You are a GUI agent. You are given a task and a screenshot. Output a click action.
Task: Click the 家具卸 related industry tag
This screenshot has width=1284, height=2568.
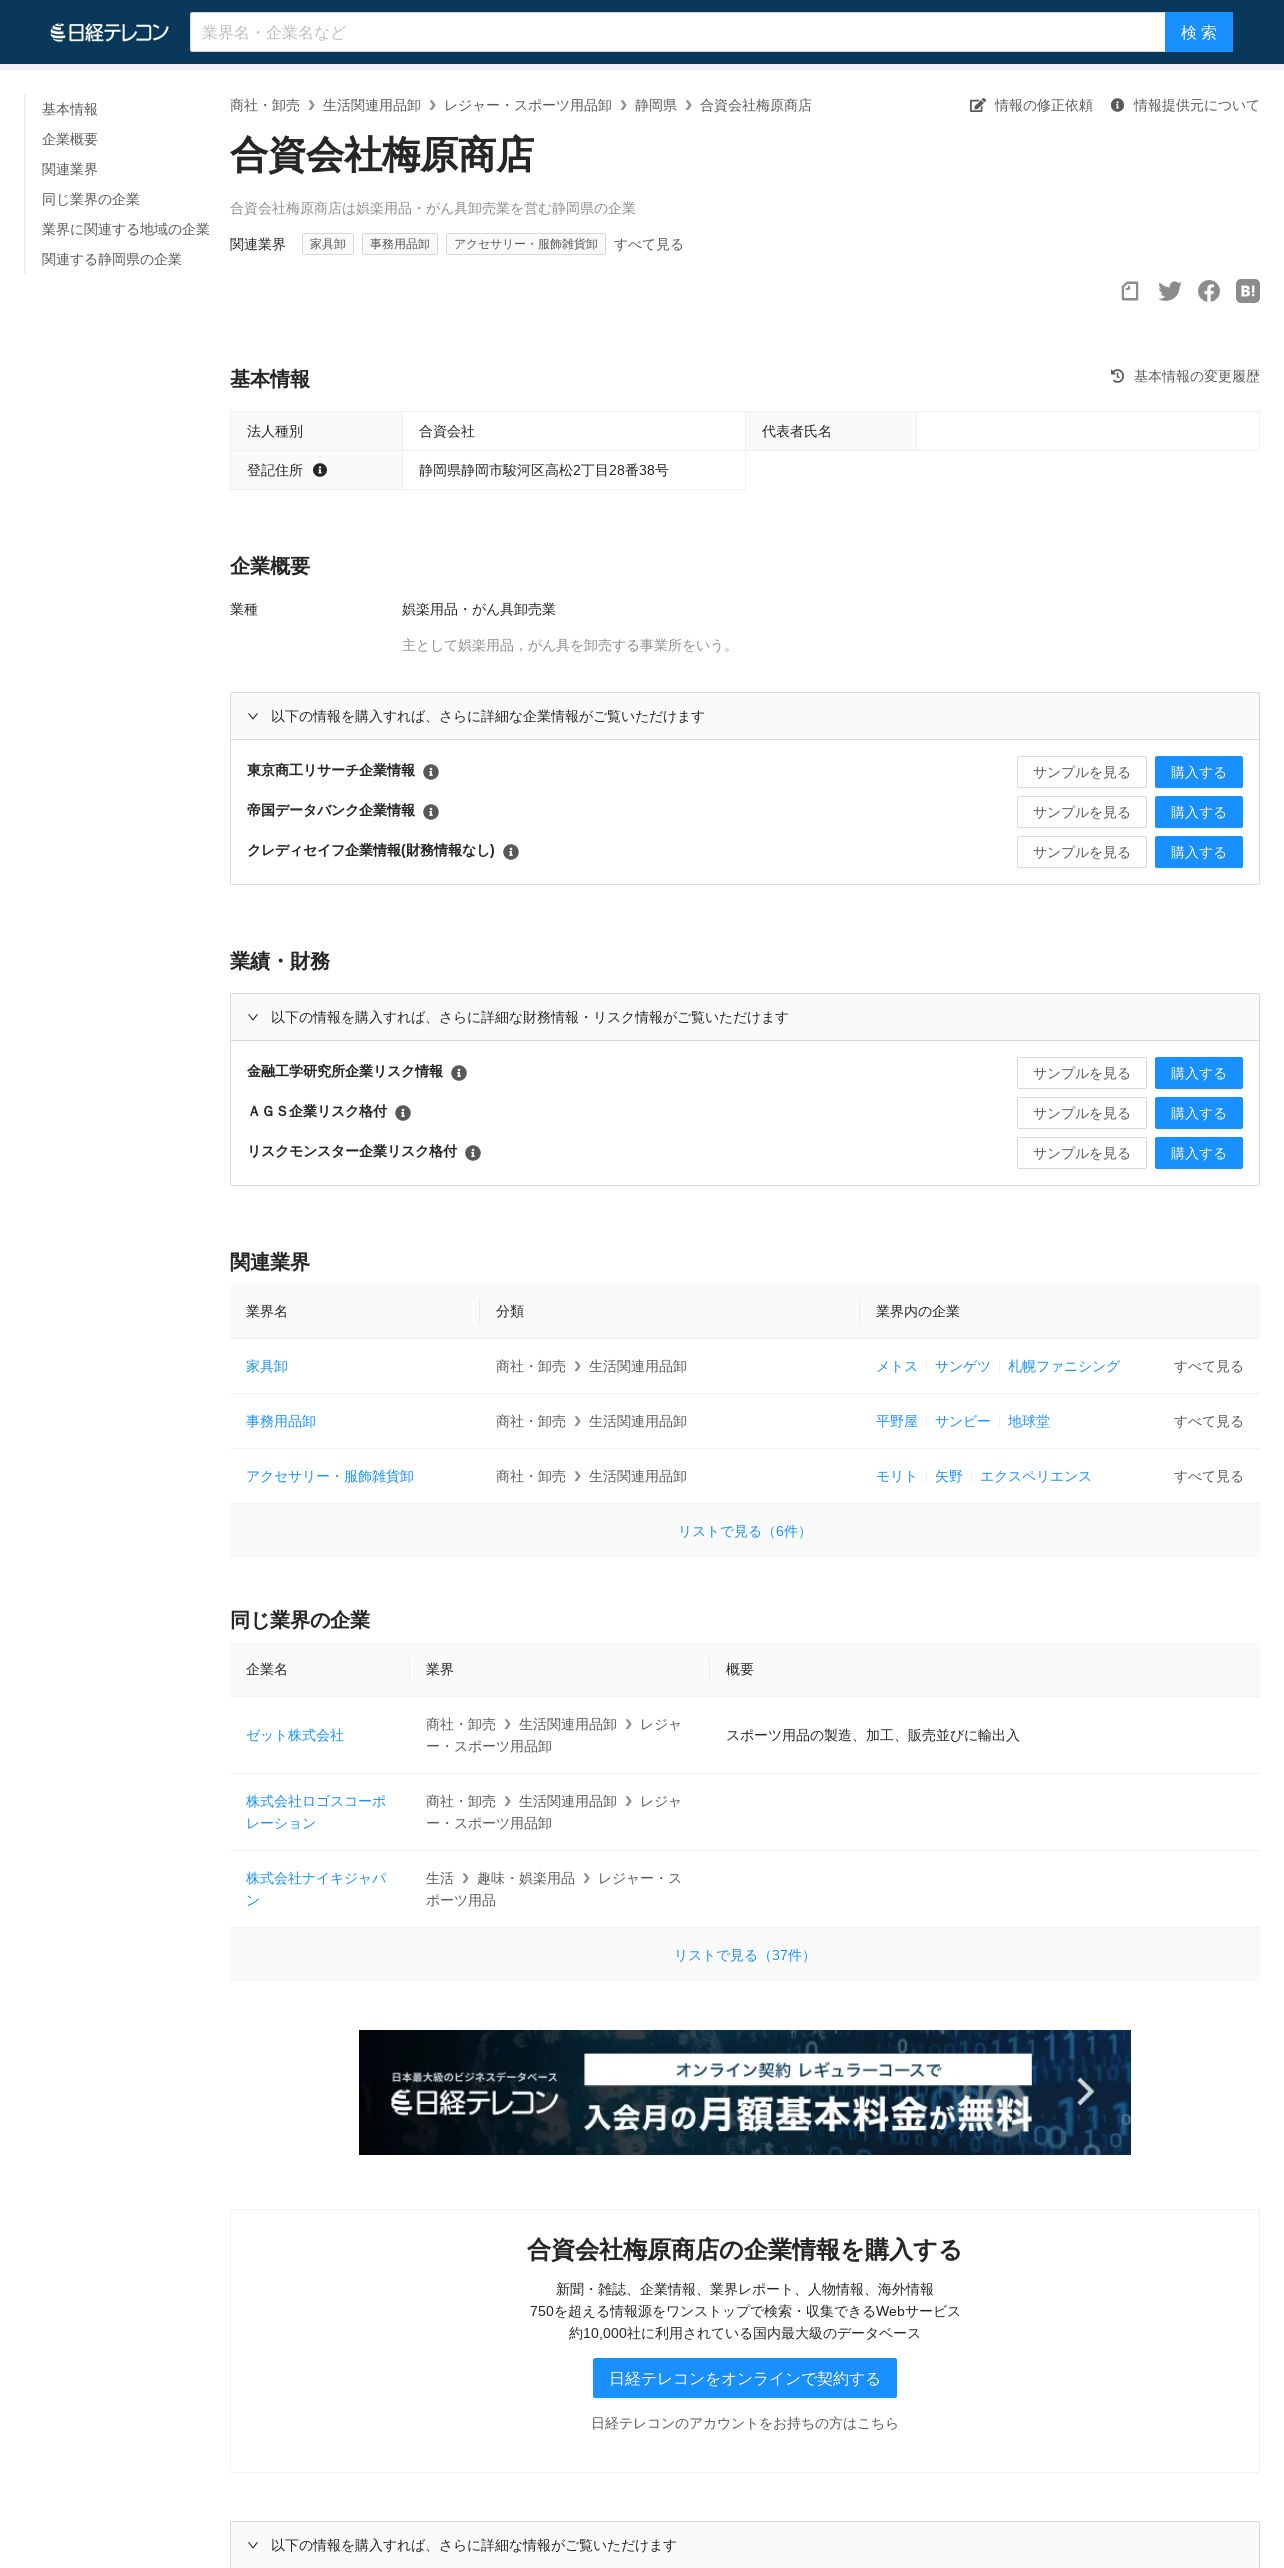point(328,244)
